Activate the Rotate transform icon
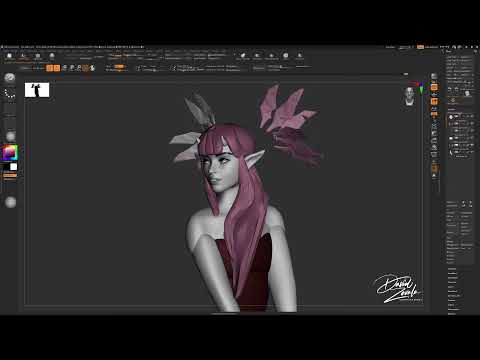The image size is (480, 360). point(79,68)
